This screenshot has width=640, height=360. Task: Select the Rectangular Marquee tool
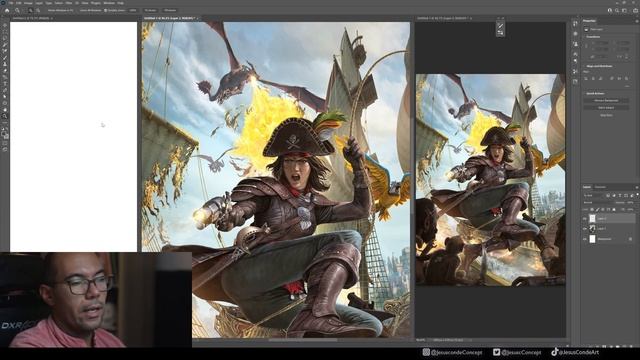(x=5, y=31)
